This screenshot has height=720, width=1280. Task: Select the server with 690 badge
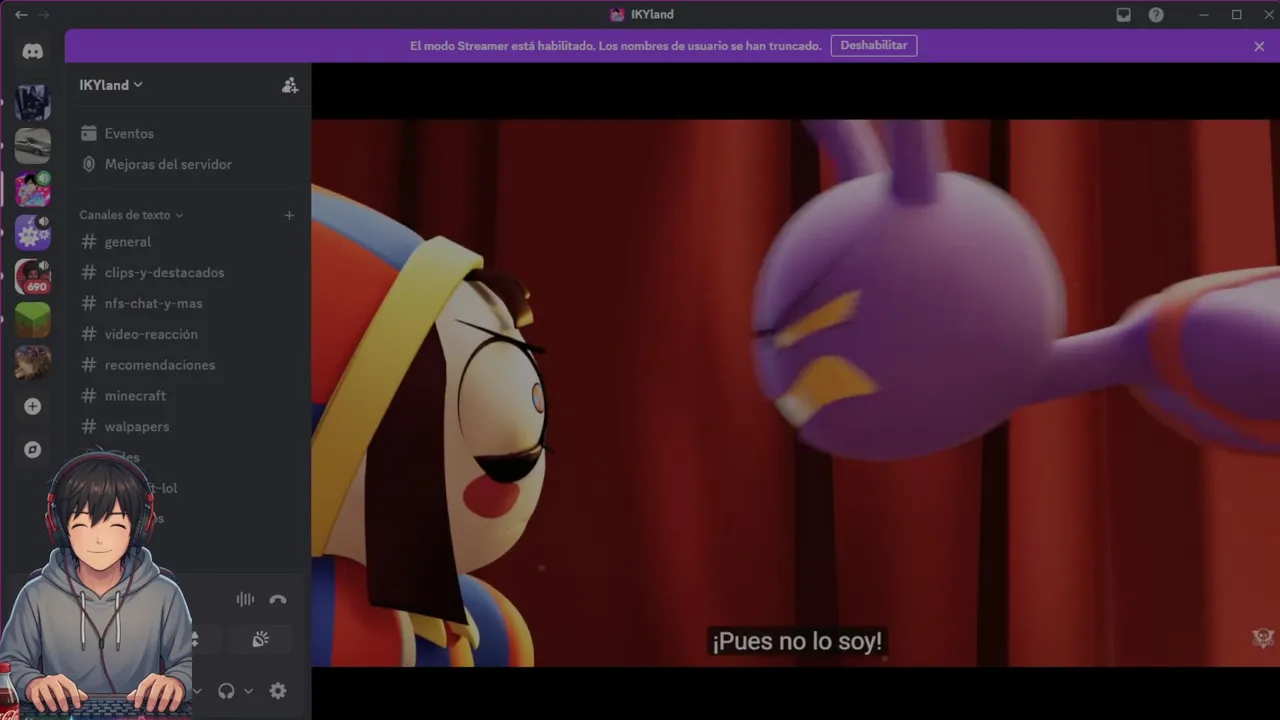pyautogui.click(x=33, y=276)
